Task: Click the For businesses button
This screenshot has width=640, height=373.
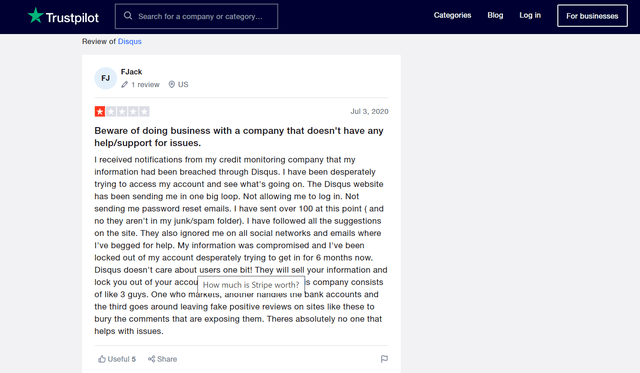Action: tap(592, 16)
